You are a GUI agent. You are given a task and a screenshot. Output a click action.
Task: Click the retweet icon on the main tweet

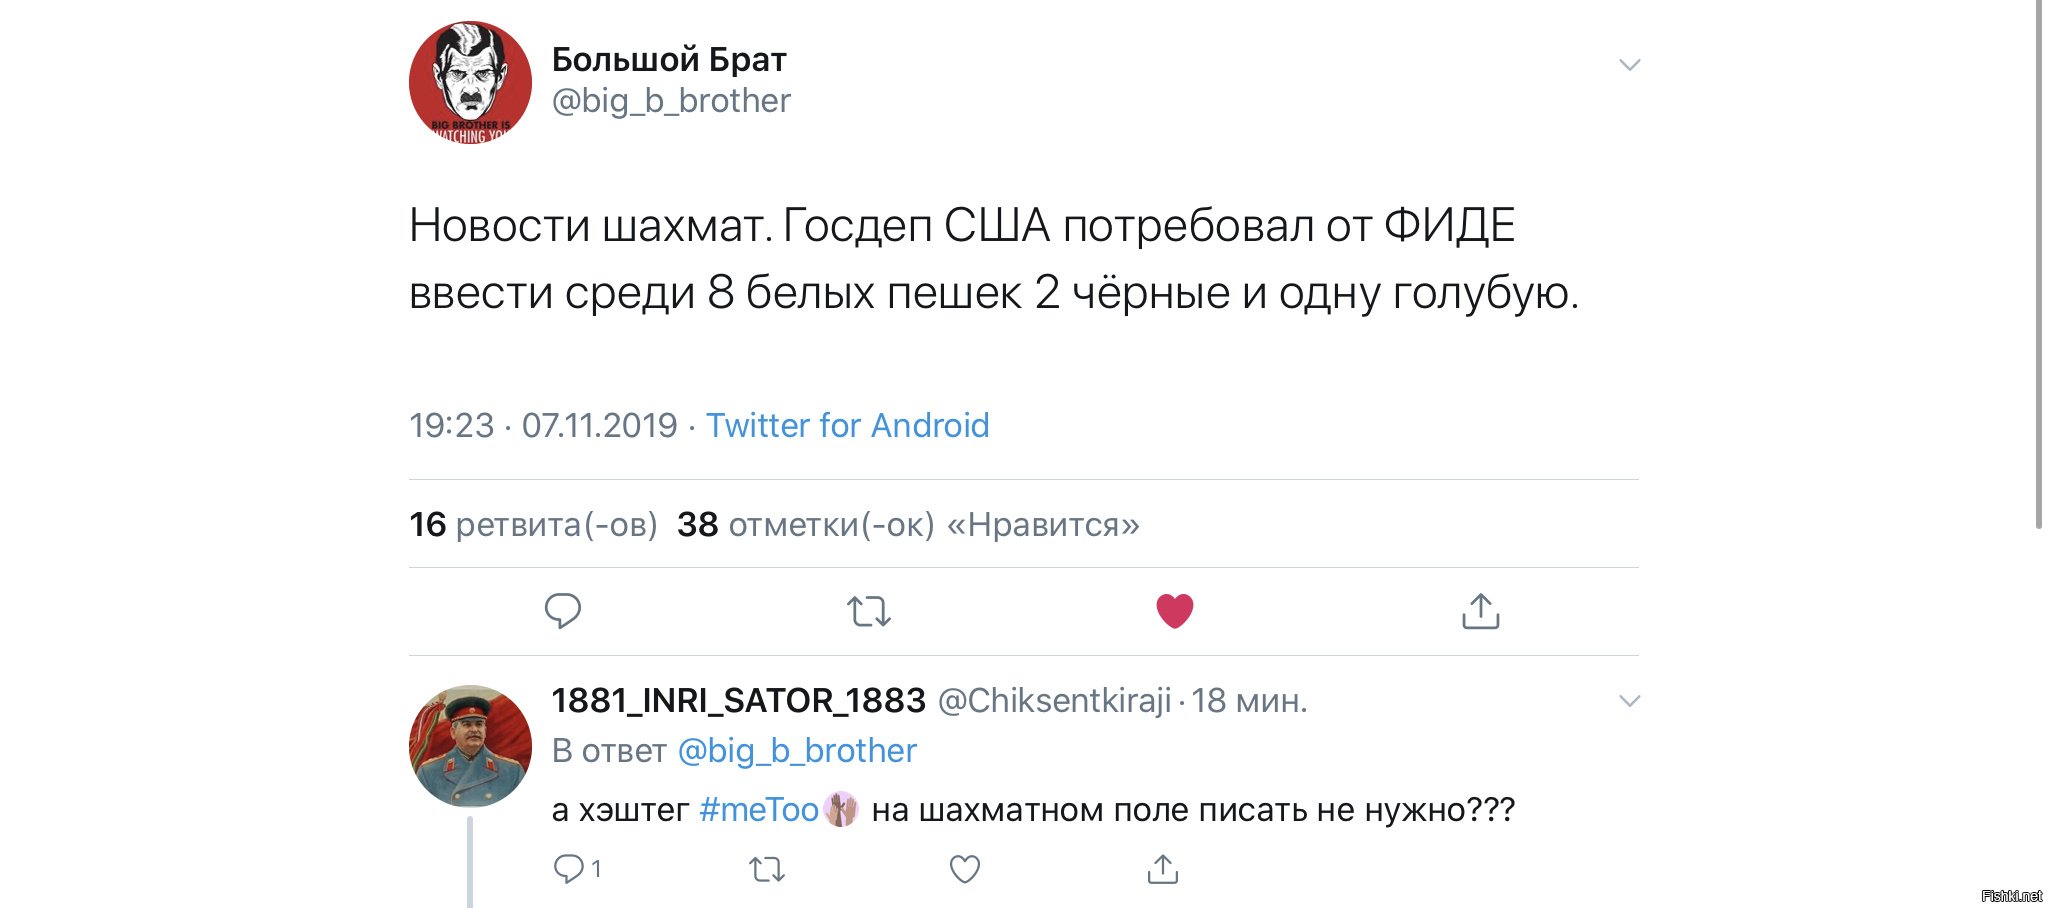tap(869, 610)
